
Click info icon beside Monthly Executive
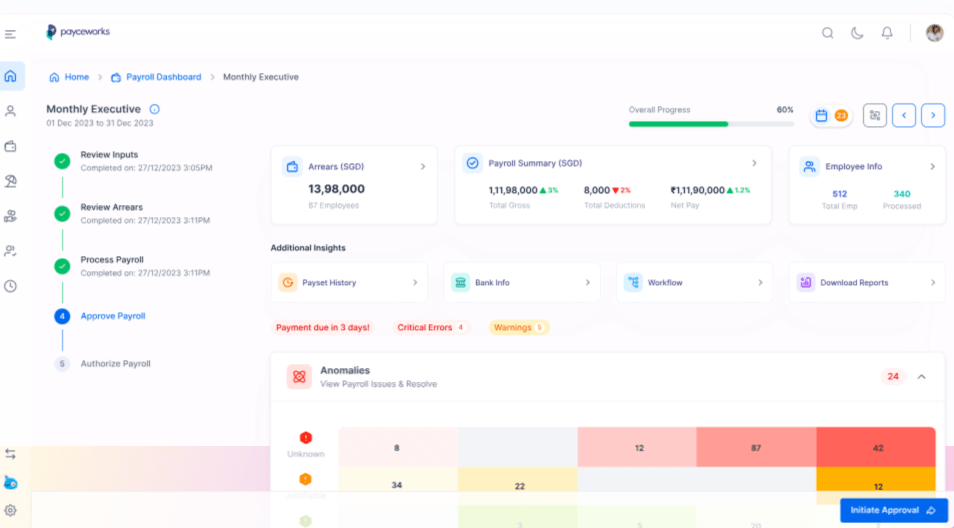click(x=155, y=109)
